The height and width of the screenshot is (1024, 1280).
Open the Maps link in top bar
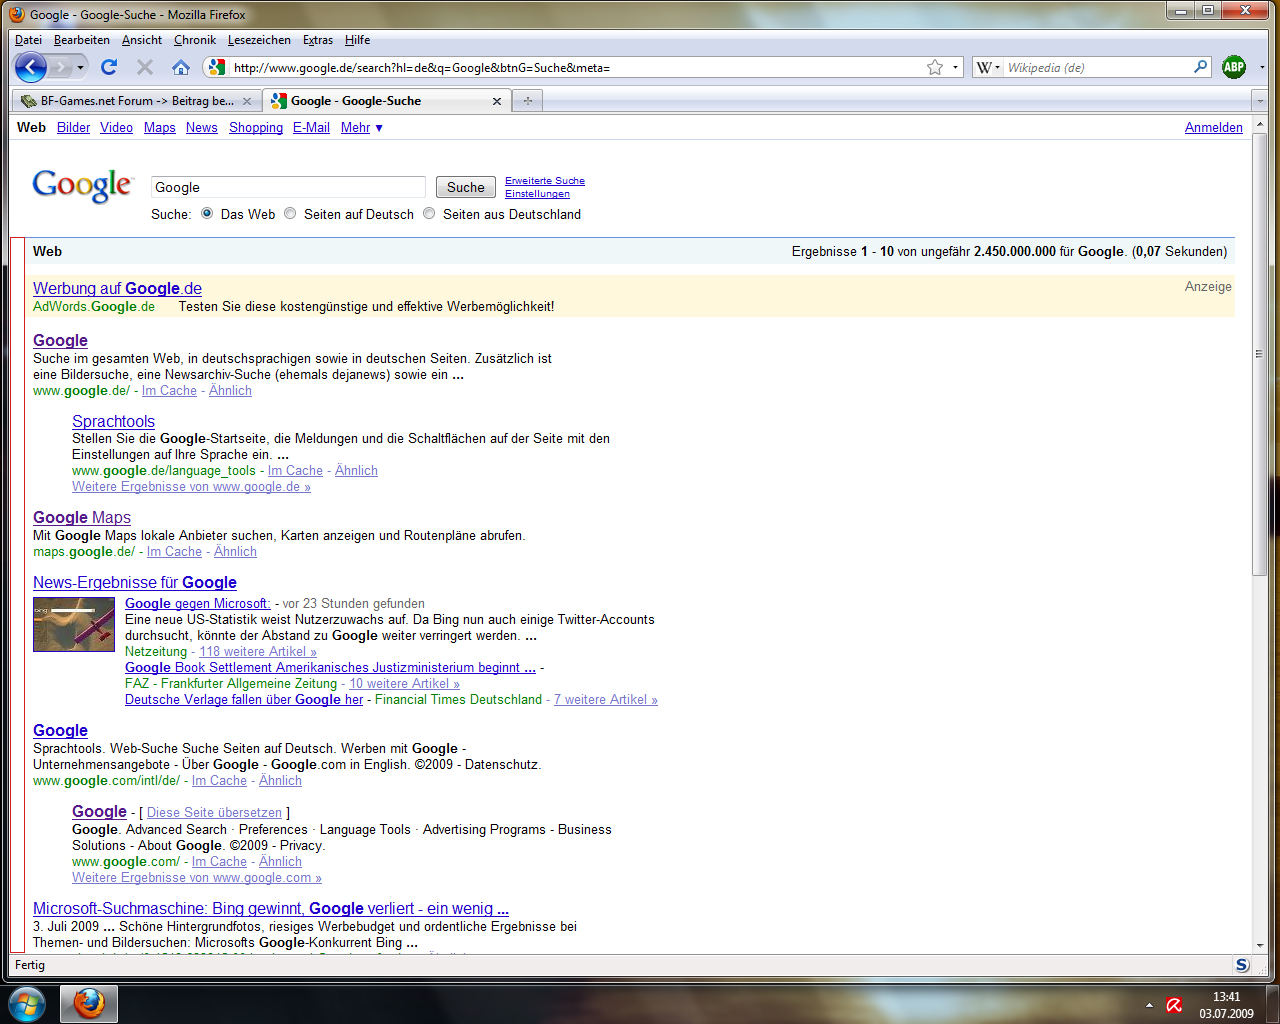point(159,128)
